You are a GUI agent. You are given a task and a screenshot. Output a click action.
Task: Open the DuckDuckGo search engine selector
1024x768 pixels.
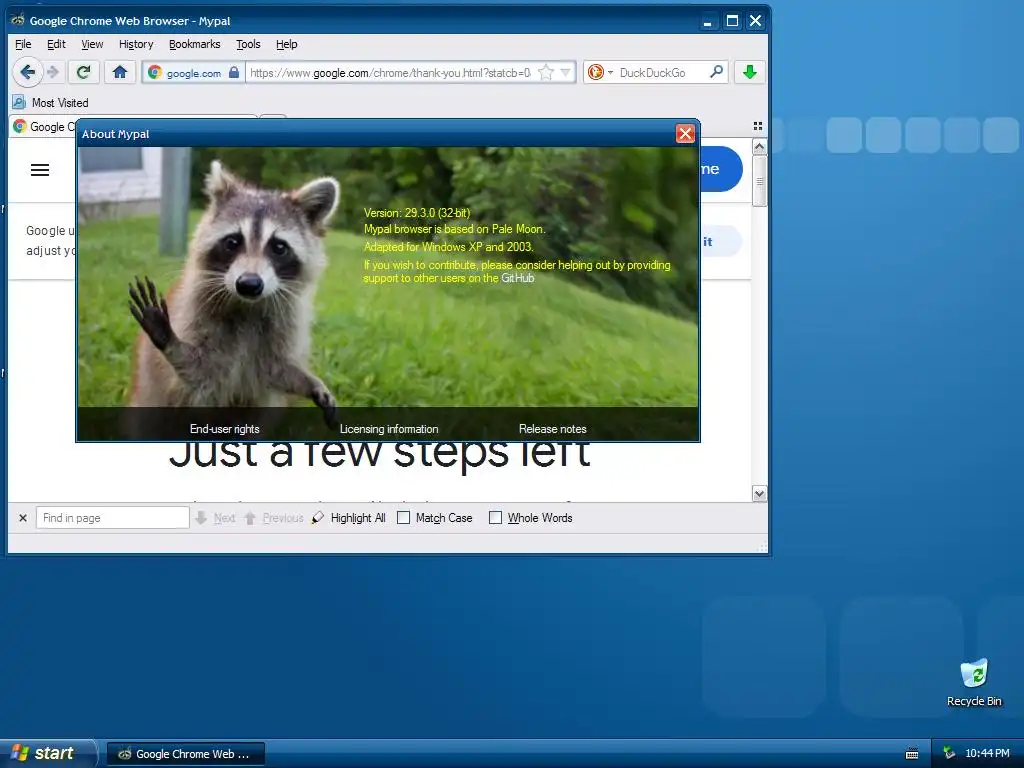[x=600, y=72]
